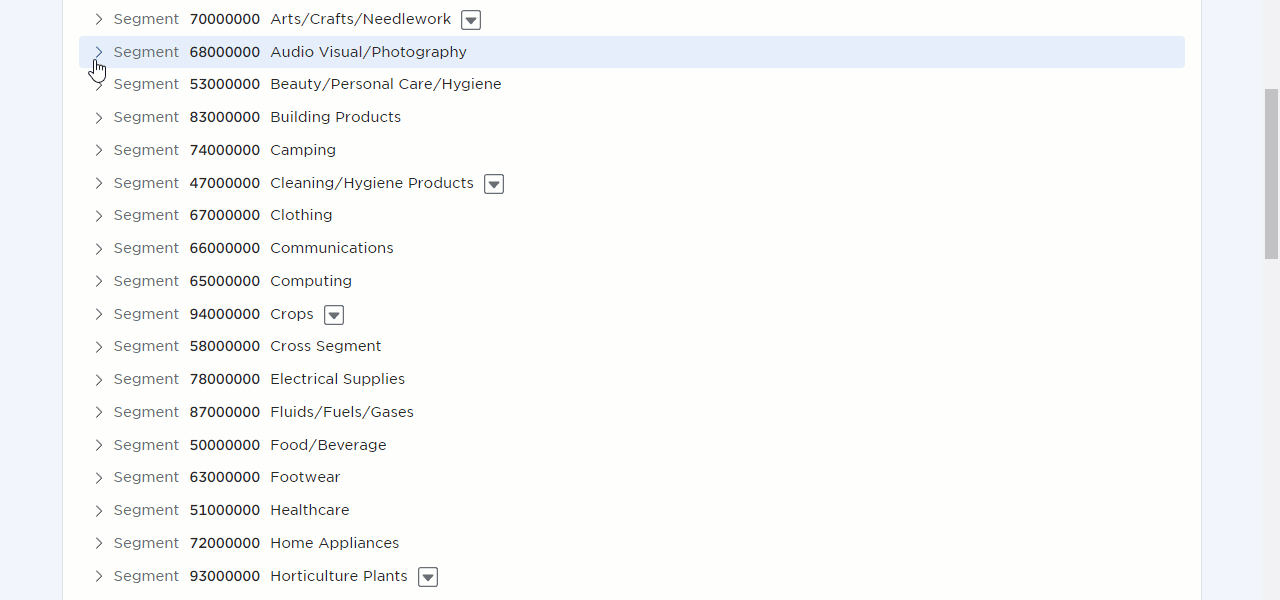Click the 'Footwear' segment name
Screen dimensions: 1280x600
click(x=305, y=477)
